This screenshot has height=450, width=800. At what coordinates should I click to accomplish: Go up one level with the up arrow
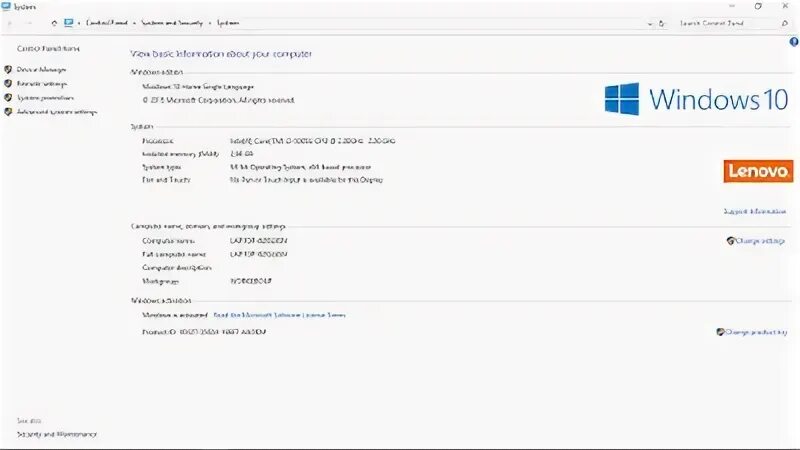click(x=54, y=23)
